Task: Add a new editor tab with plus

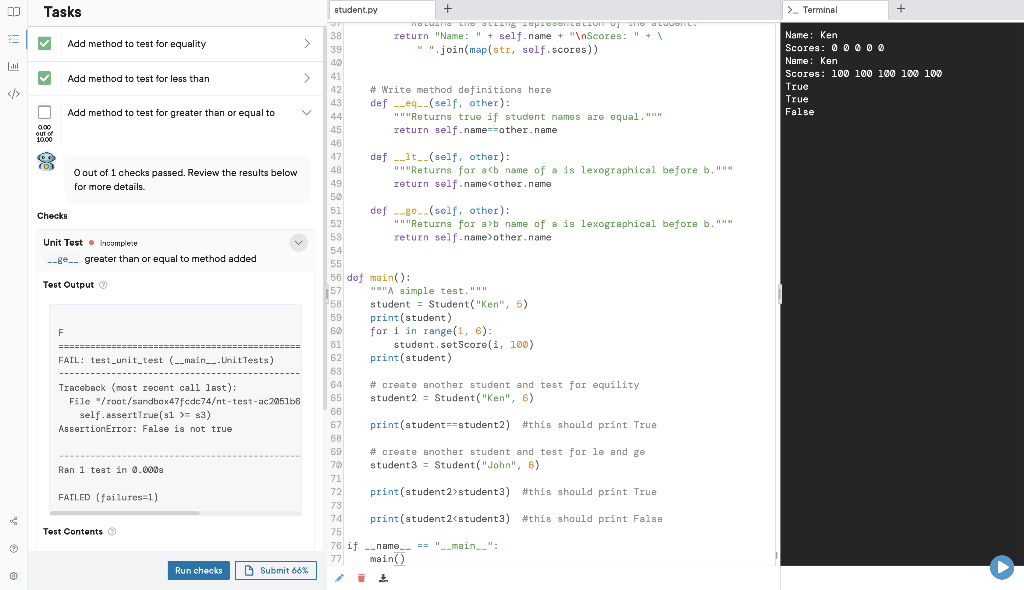Action: 448,9
